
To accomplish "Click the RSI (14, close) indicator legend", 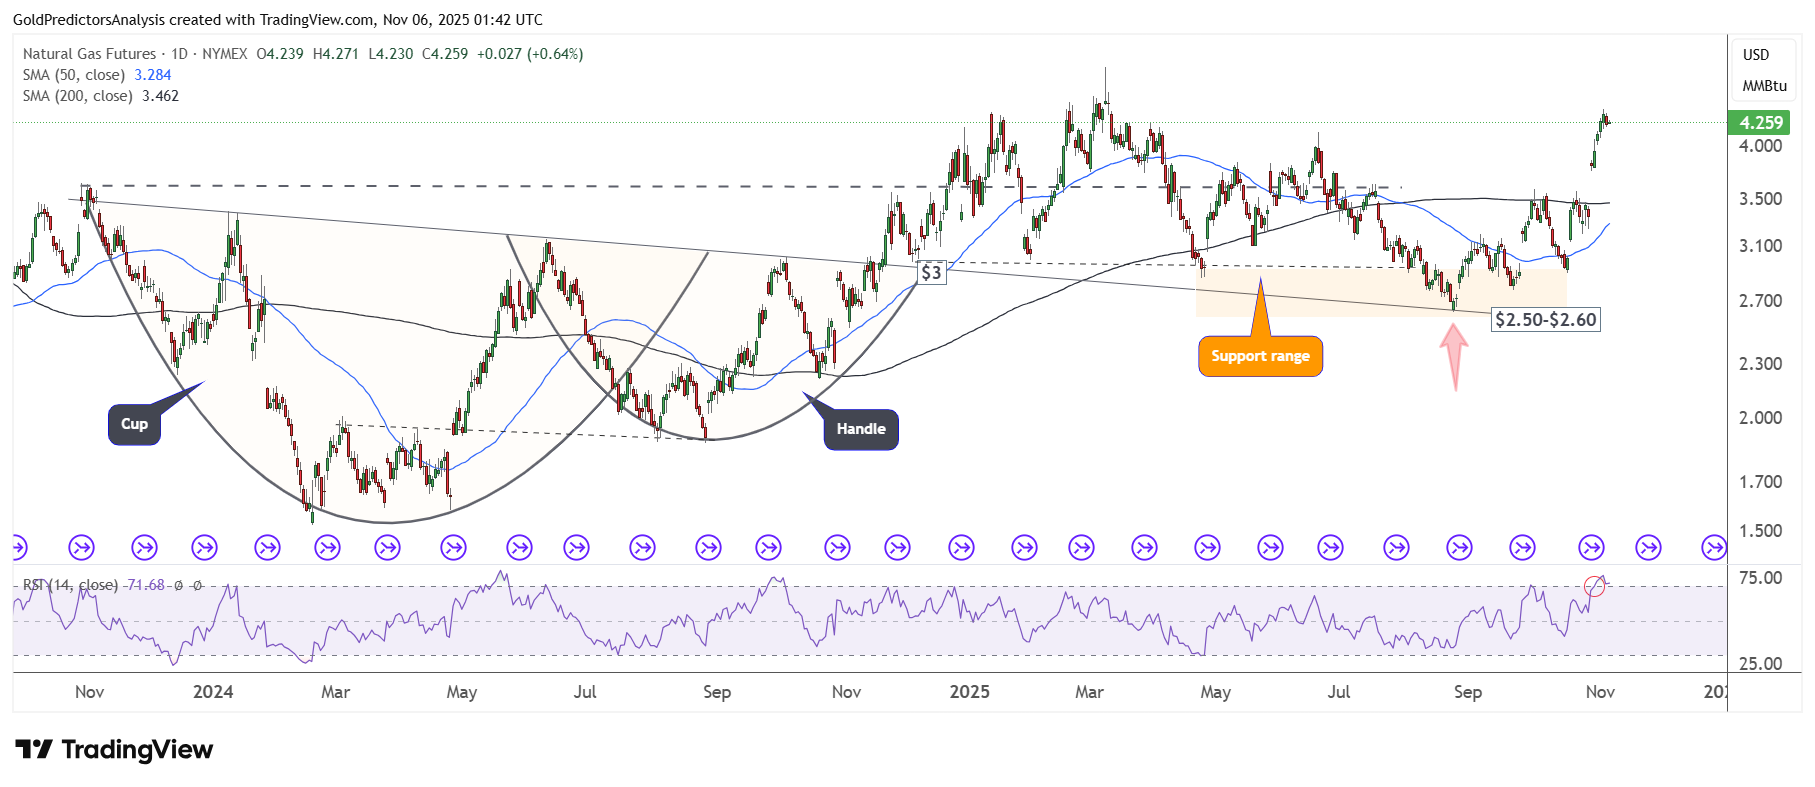I will (x=70, y=585).
